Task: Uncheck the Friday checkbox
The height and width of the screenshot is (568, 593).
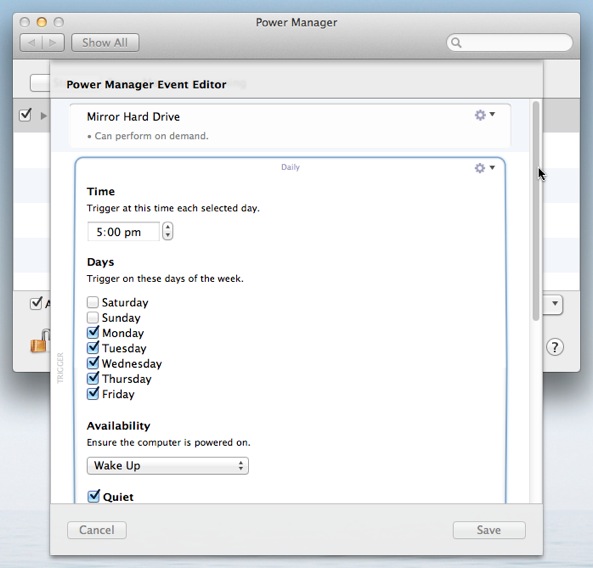Action: pyautogui.click(x=93, y=394)
